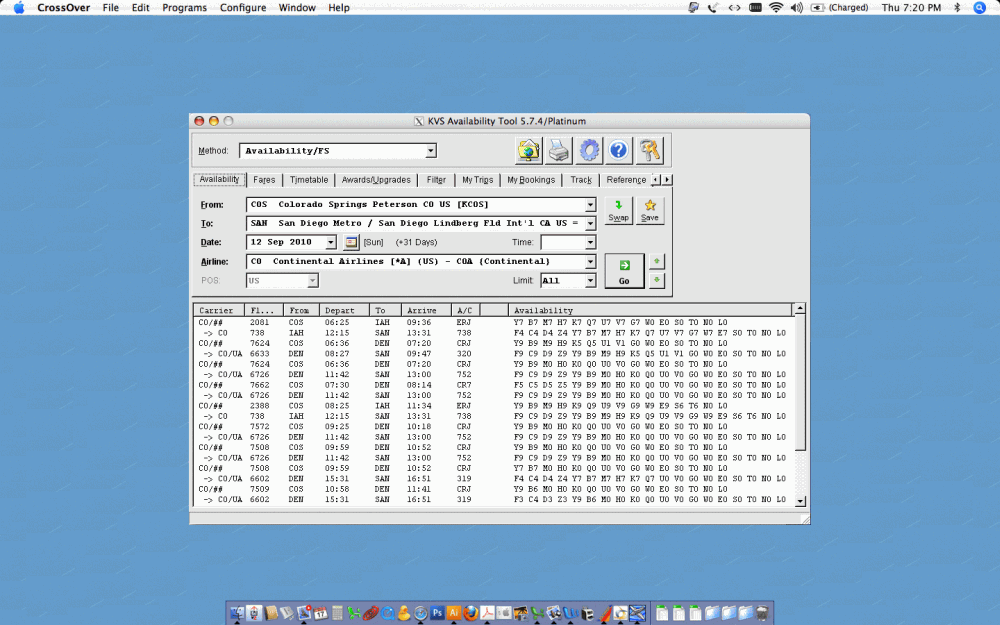This screenshot has height=625, width=1000.
Task: Click the Depart column header
Action: tap(344, 311)
